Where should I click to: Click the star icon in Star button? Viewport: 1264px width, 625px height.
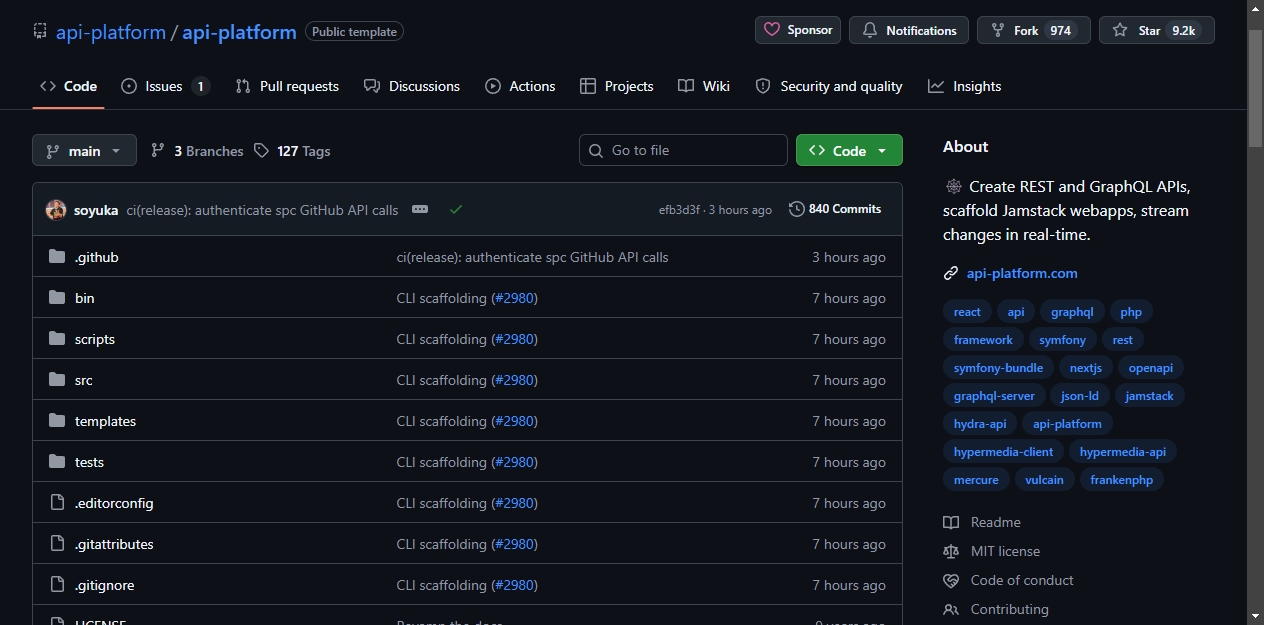1120,30
